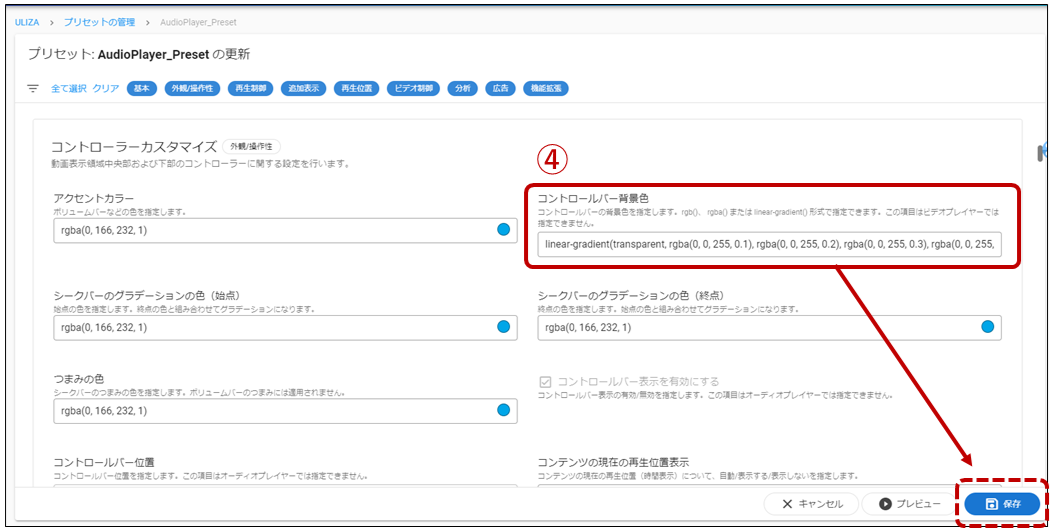Toggle the 広告 filter chip
This screenshot has height=531, width=1054.
pos(499,88)
